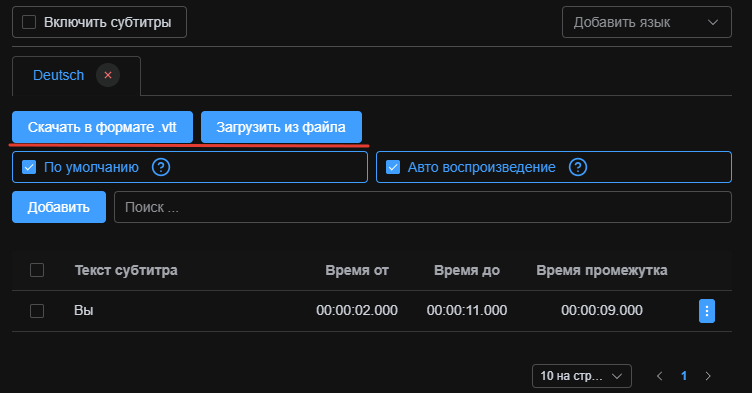
Task: Click the Время до column header
Action: click(x=467, y=270)
